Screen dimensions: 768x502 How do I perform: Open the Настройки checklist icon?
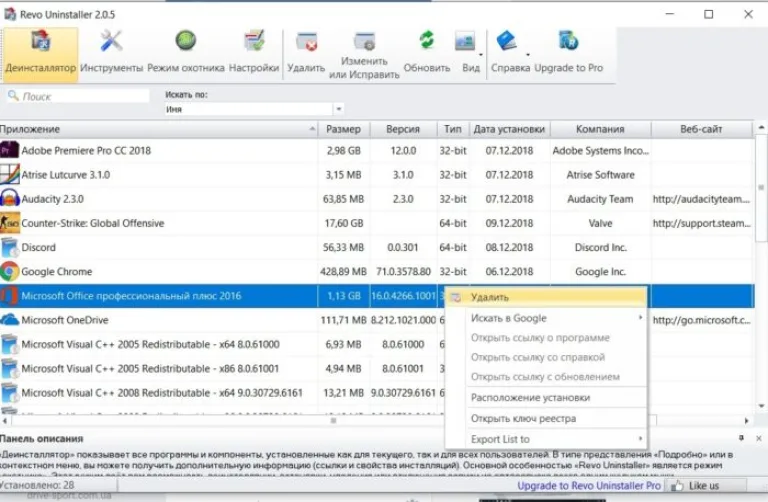[254, 41]
